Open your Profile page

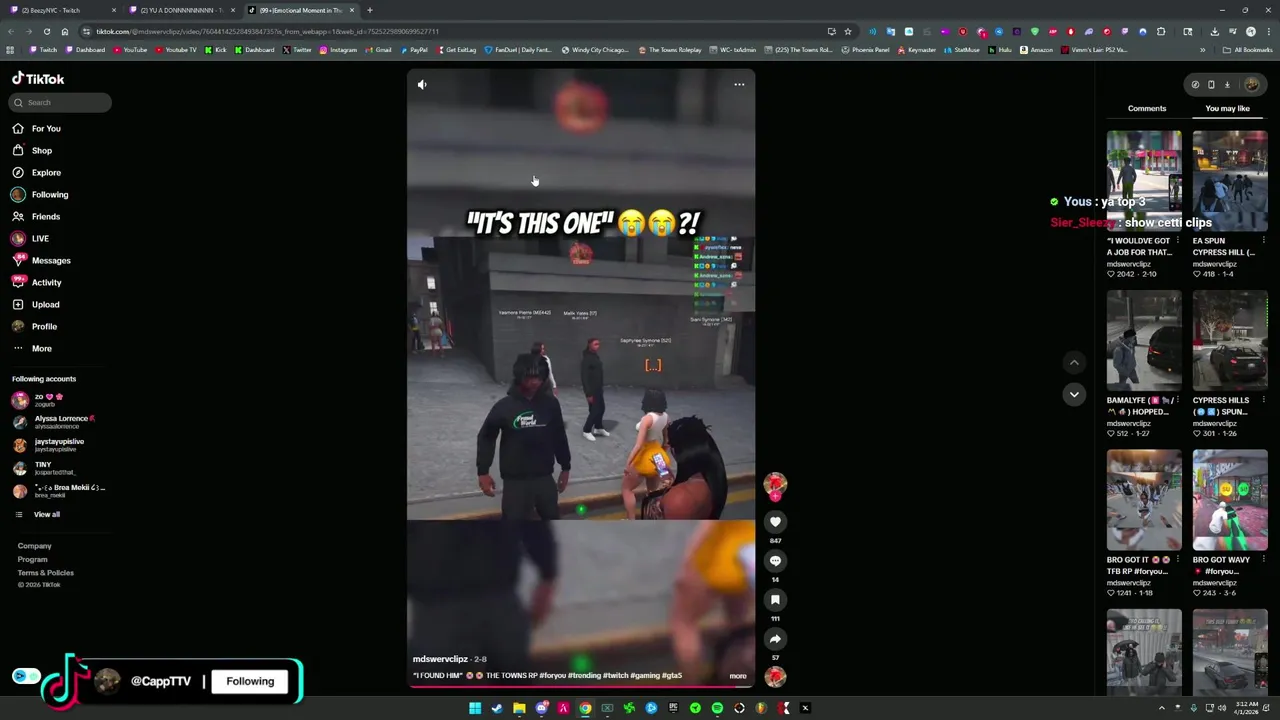34,327
